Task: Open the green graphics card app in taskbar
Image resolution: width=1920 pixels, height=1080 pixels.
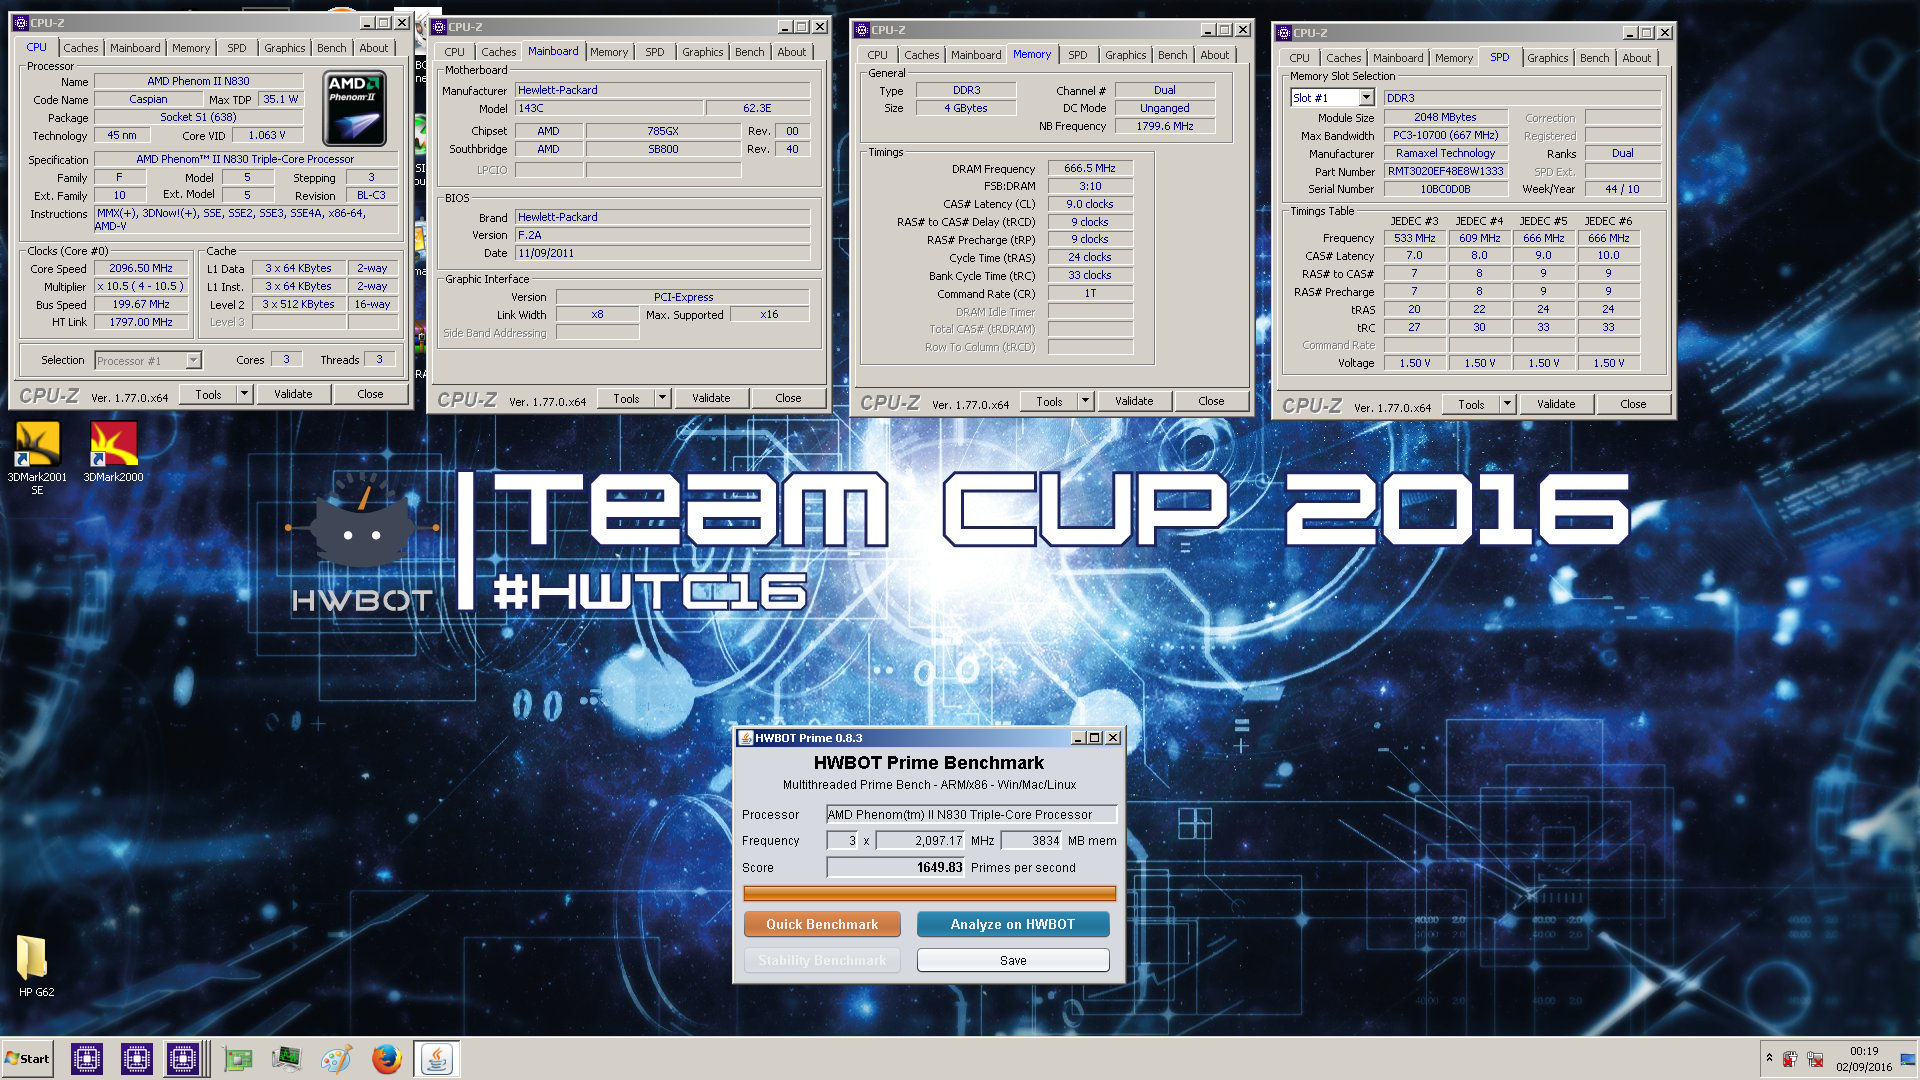Action: [x=238, y=1058]
